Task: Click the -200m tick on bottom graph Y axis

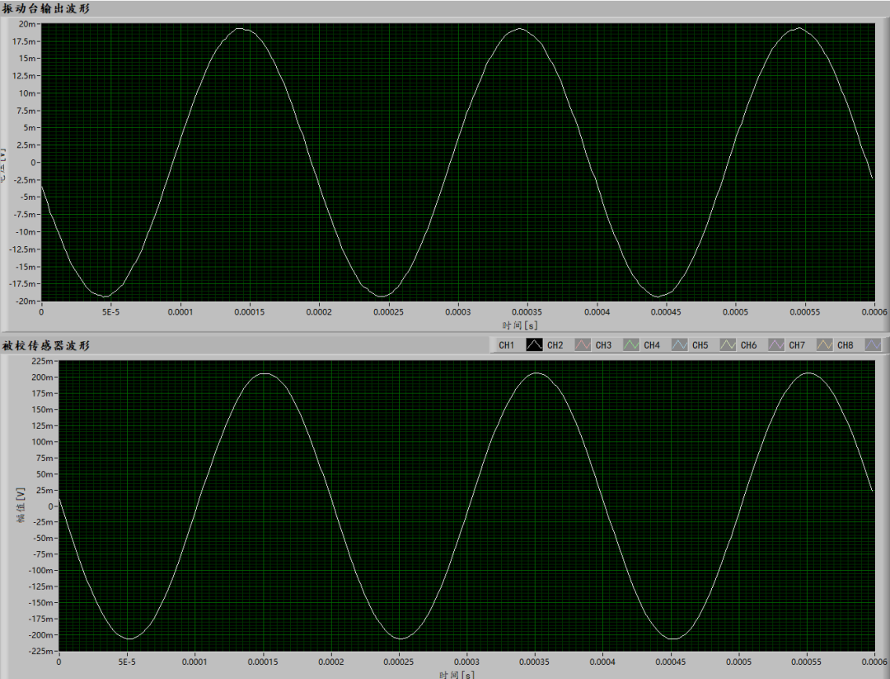Action: point(41,635)
